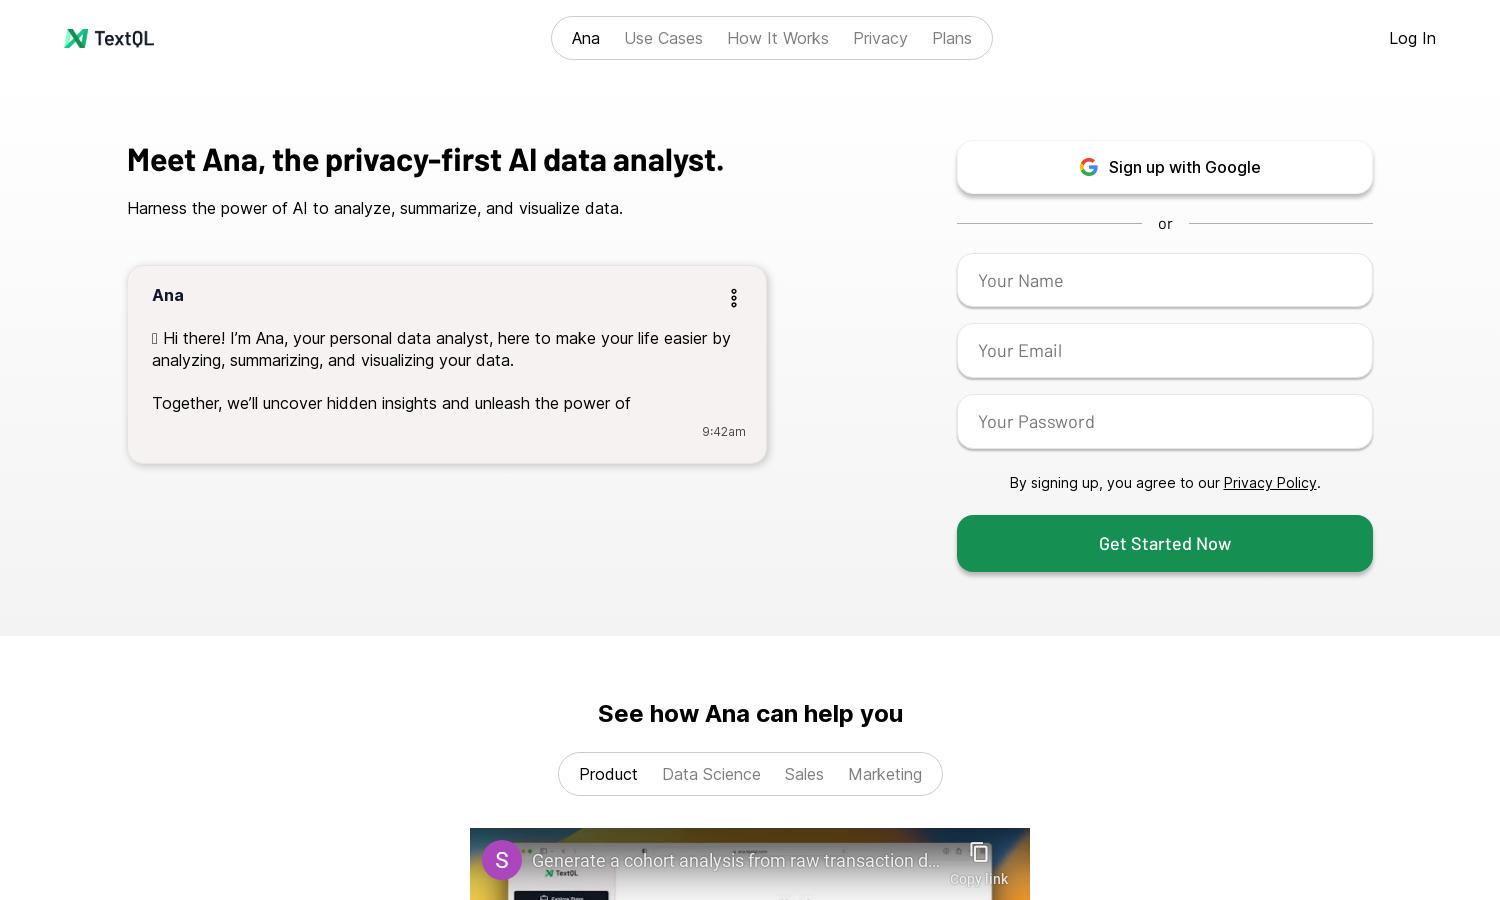This screenshot has height=900, width=1500.
Task: Click the Get Started Now button
Action: [1165, 544]
